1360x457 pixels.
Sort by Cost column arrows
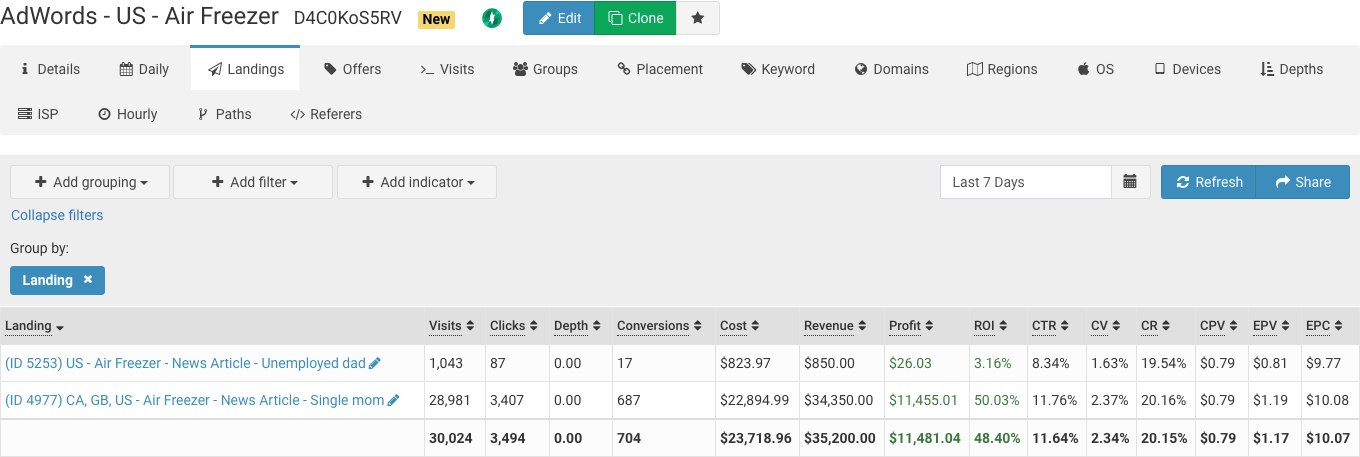coord(755,326)
